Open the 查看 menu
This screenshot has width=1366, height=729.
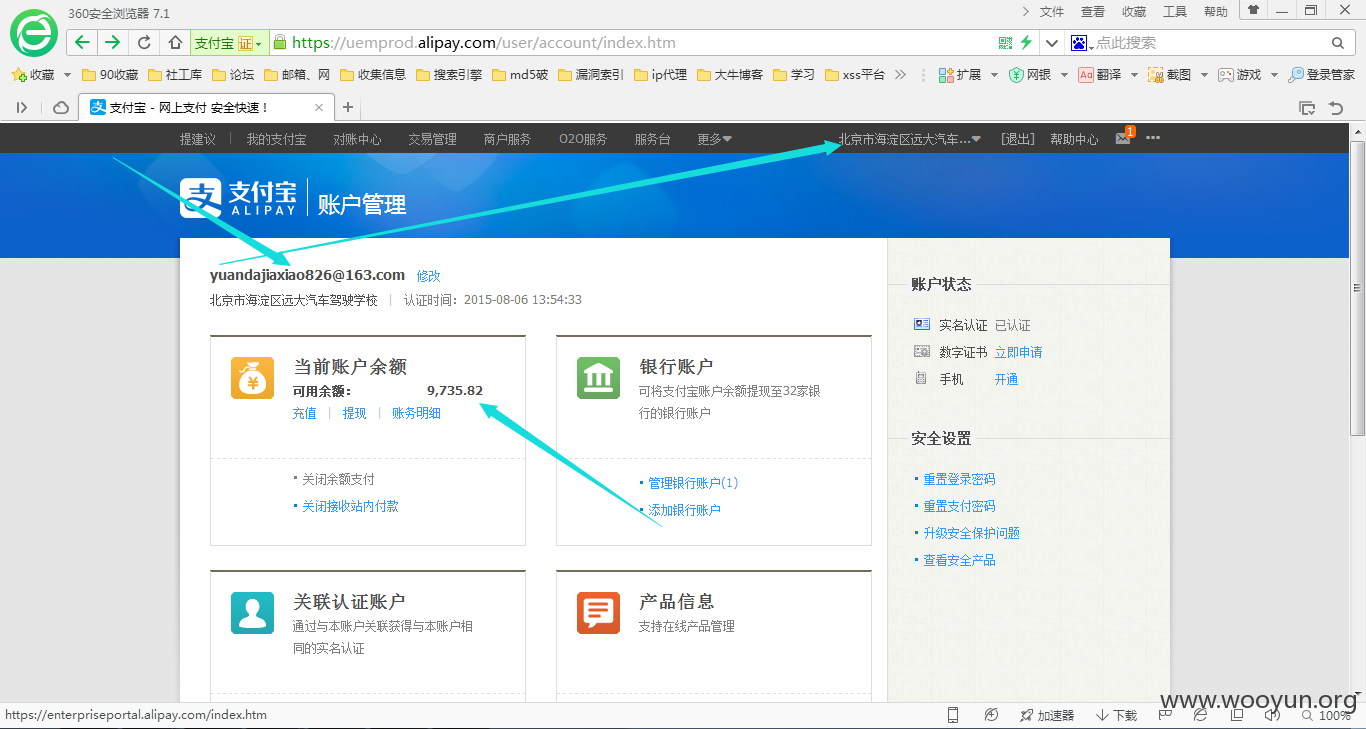pyautogui.click(x=1093, y=11)
